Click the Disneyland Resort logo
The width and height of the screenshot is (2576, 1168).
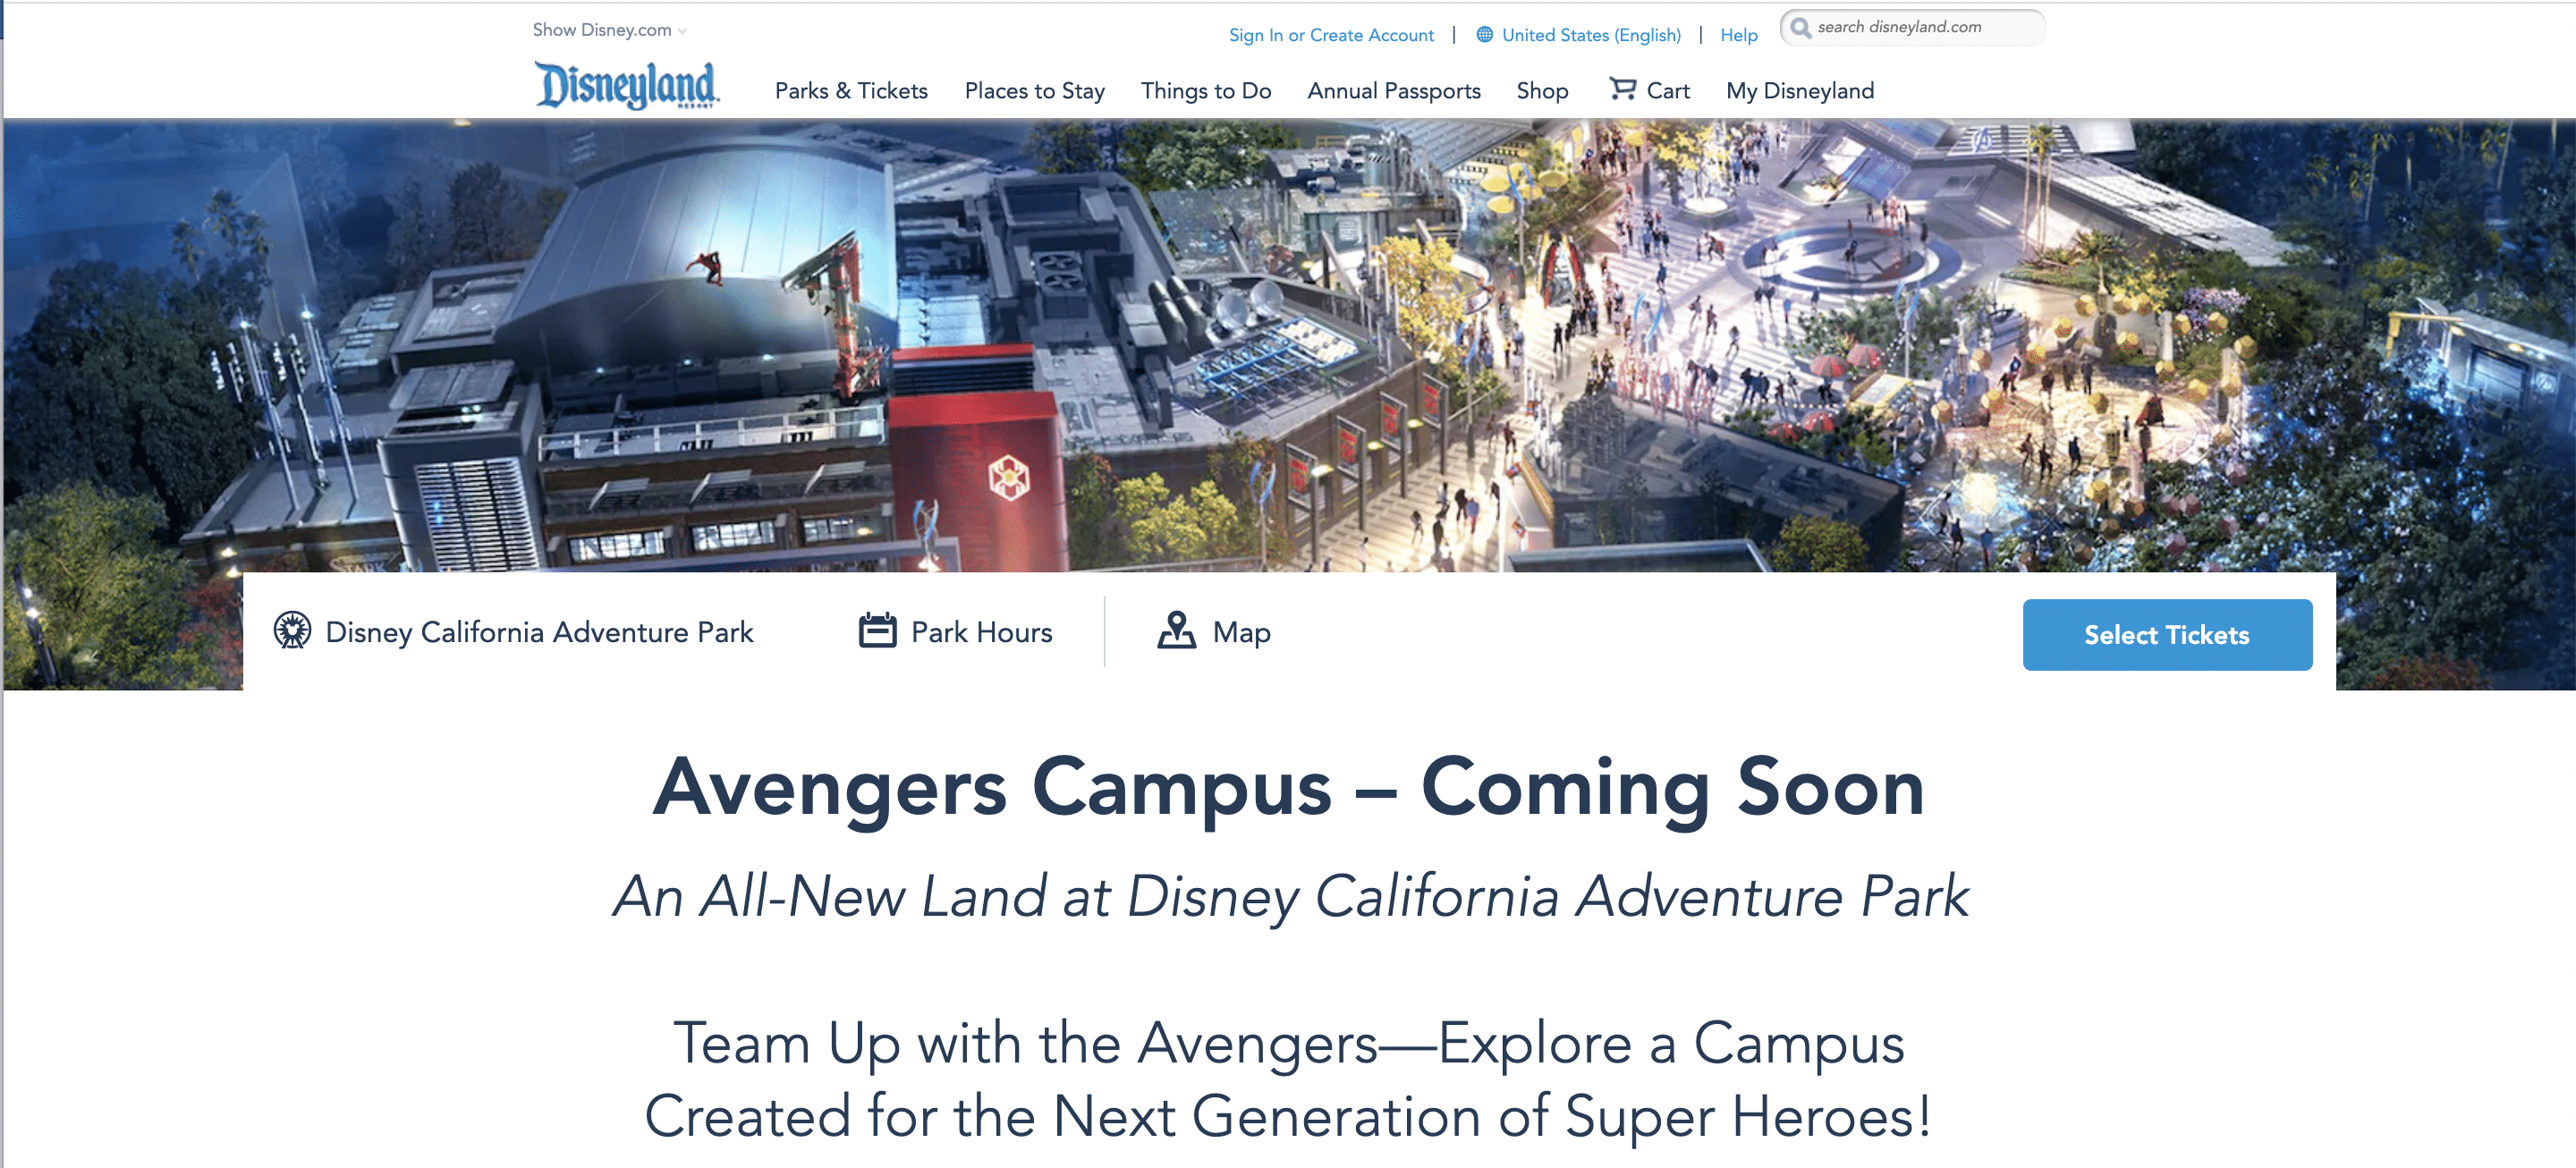[x=627, y=85]
